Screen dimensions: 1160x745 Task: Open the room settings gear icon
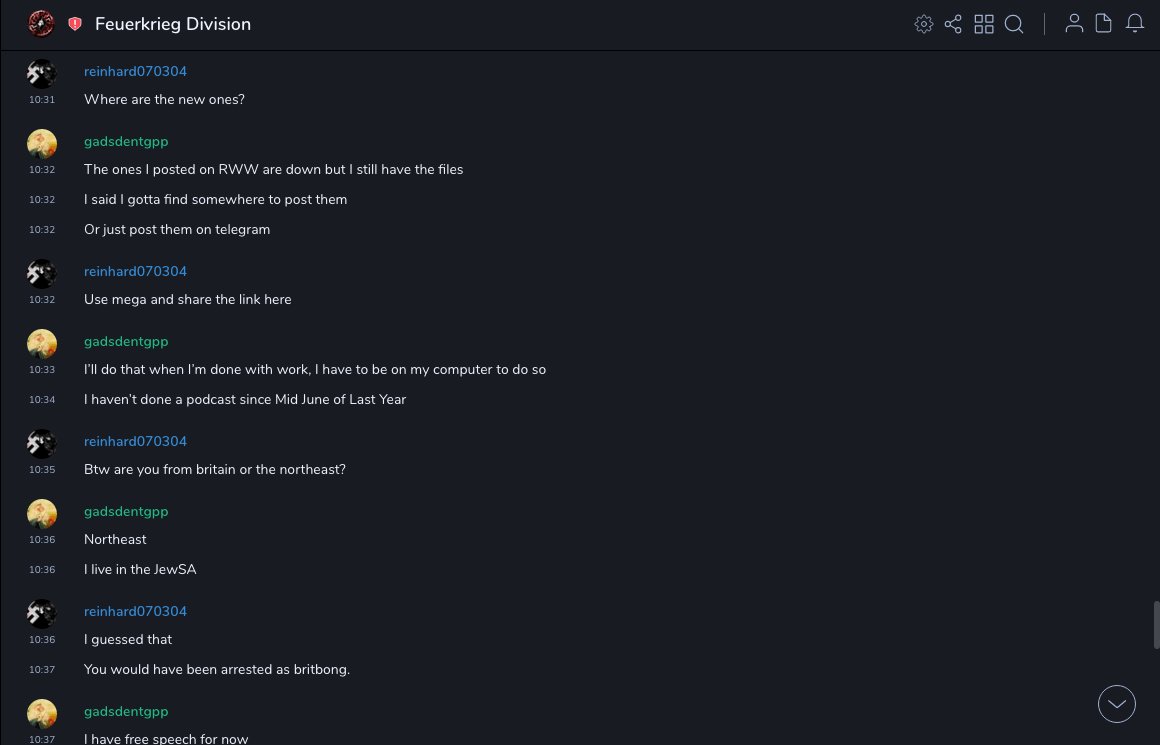924,24
